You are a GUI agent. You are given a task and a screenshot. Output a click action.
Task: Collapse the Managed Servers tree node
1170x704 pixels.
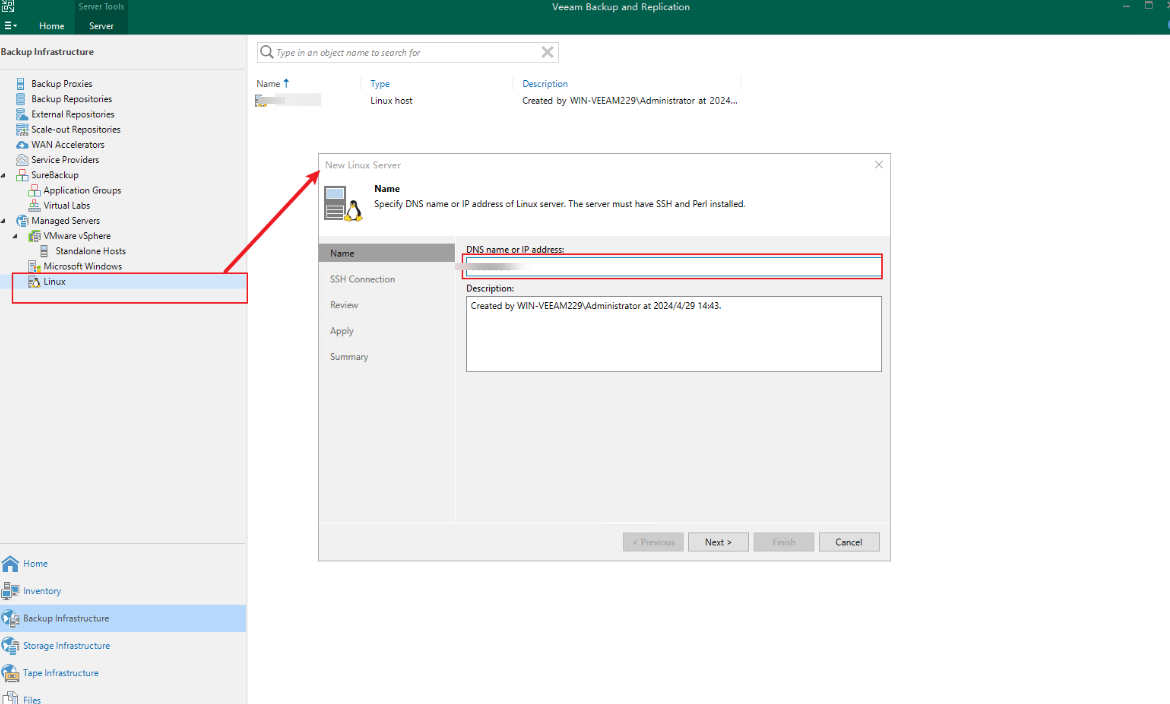5,221
